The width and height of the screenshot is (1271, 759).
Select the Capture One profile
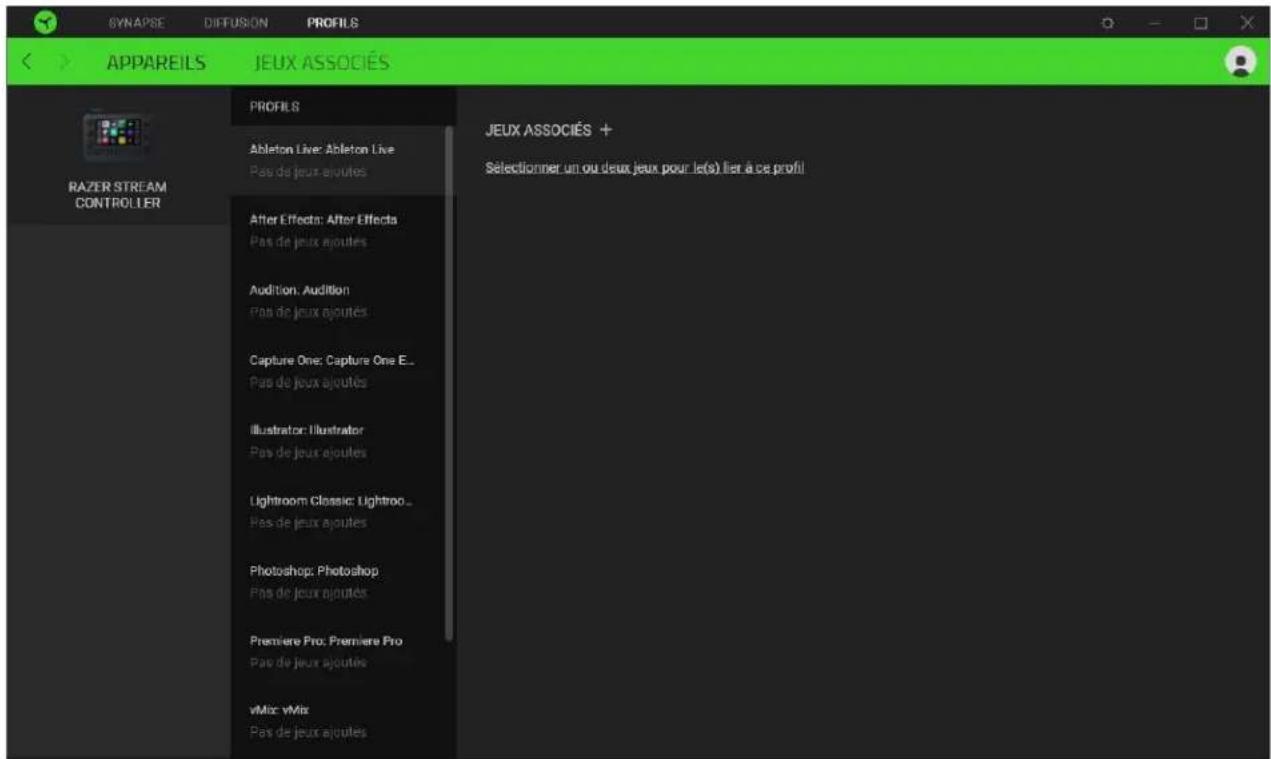340,371
